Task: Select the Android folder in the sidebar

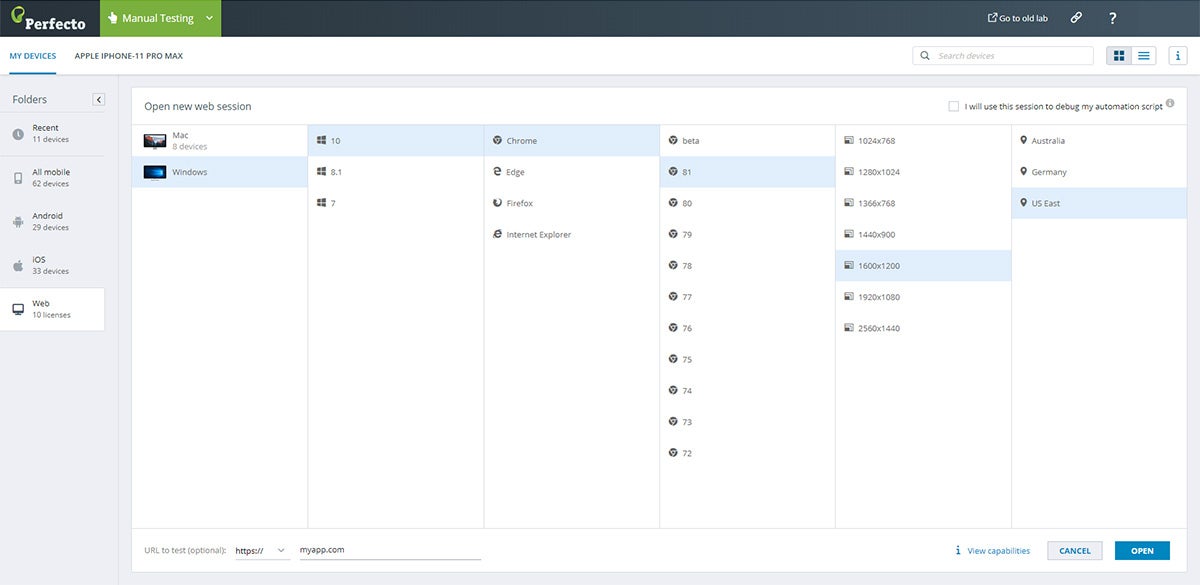Action: [x=47, y=220]
